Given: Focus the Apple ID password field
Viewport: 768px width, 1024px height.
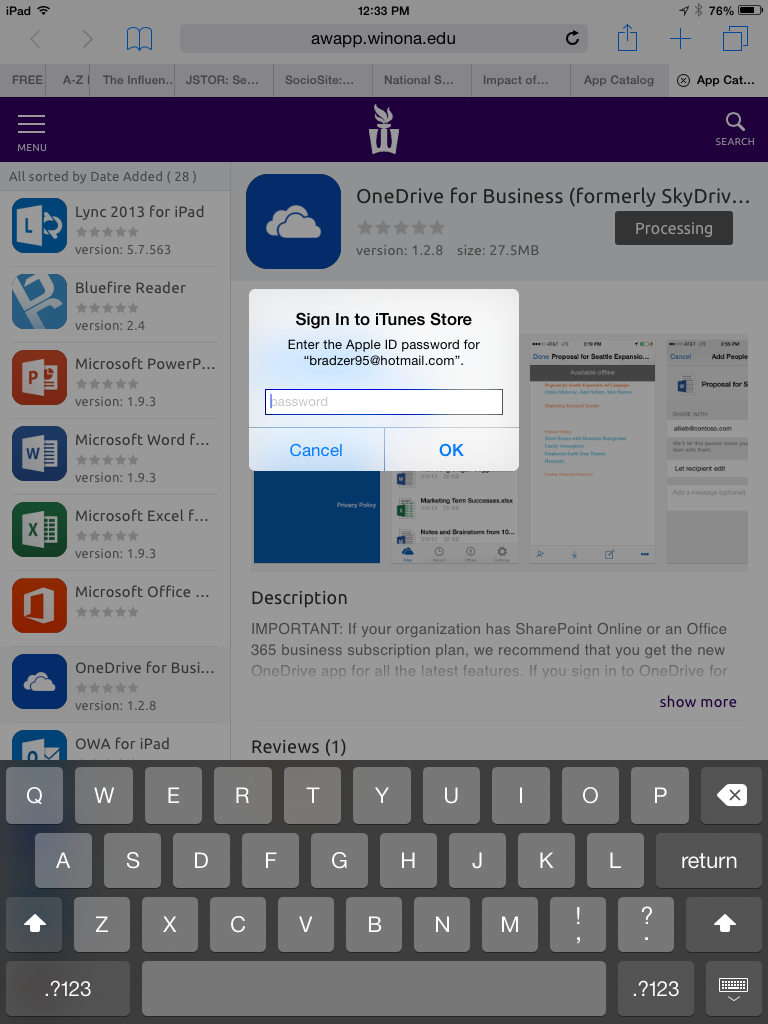Looking at the screenshot, I should click(384, 402).
